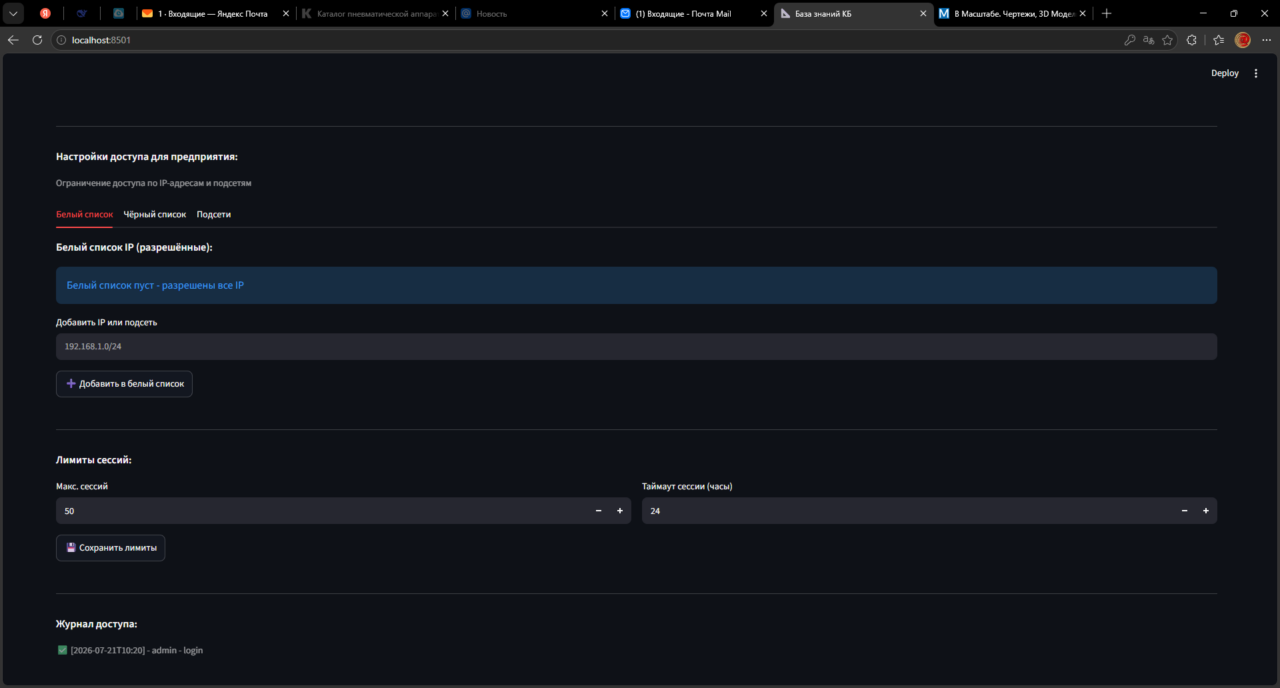Close the Новость tab
Screen dimensions: 1280x688
pos(604,14)
